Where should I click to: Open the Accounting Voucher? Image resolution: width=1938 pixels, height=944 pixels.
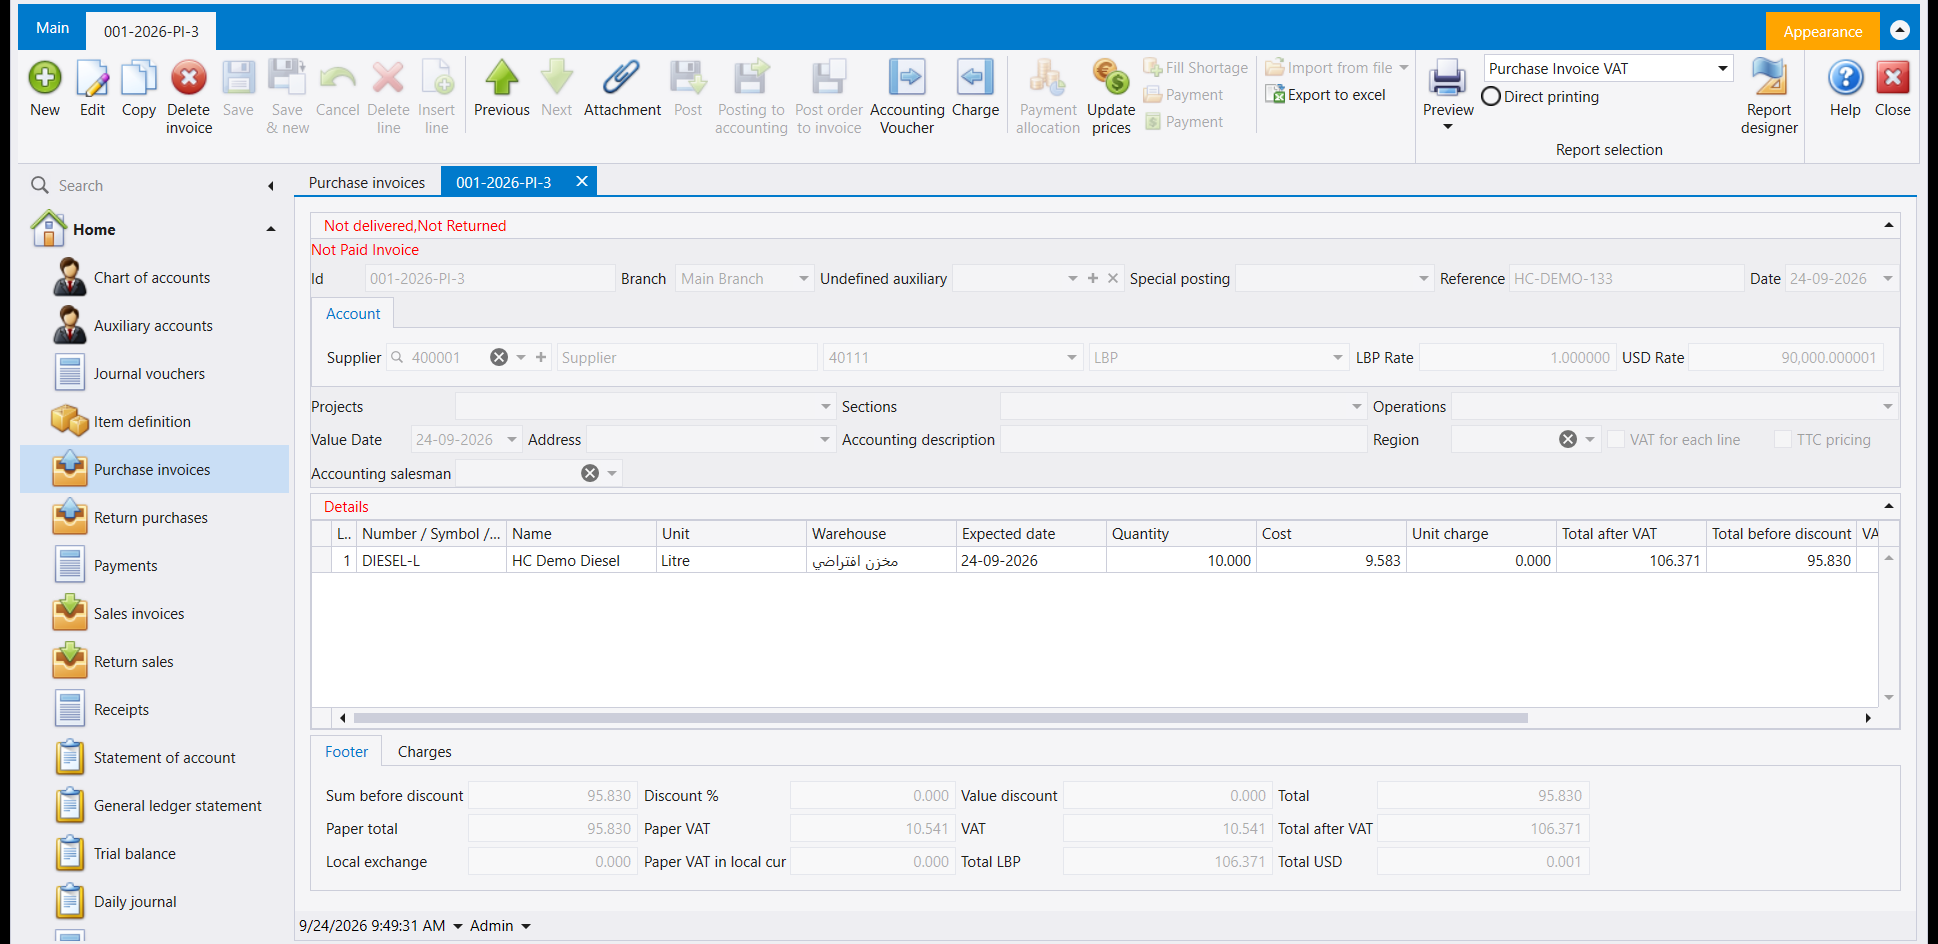point(907,97)
